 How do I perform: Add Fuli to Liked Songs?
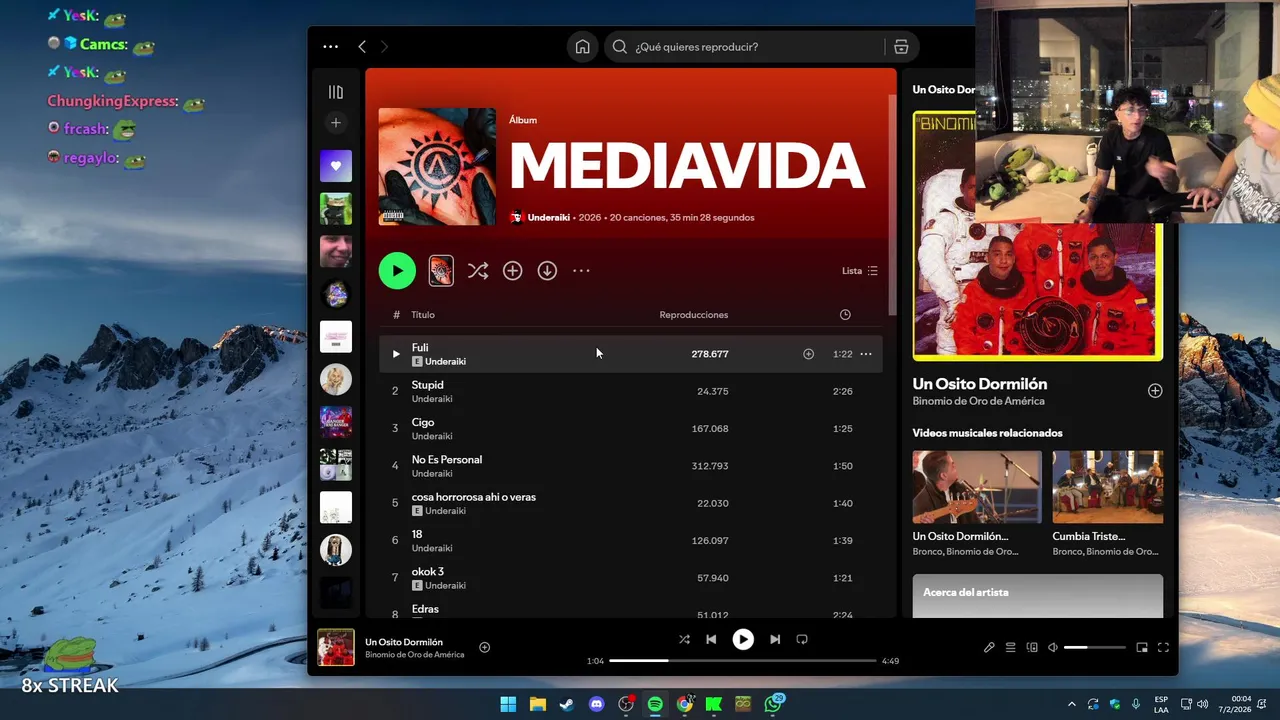pos(809,354)
